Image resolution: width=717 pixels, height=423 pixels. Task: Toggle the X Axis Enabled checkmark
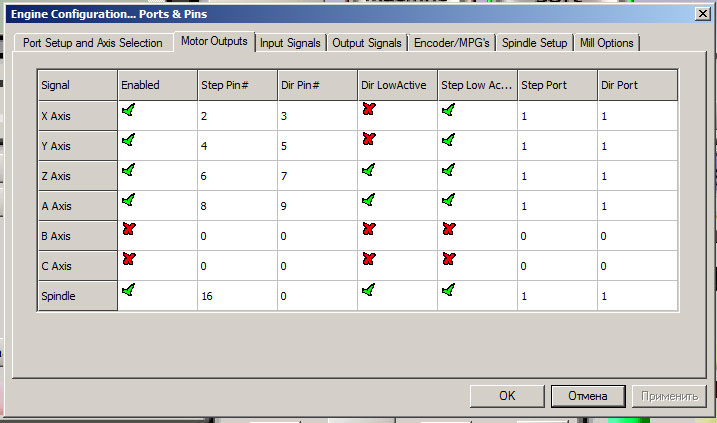pyautogui.click(x=128, y=111)
